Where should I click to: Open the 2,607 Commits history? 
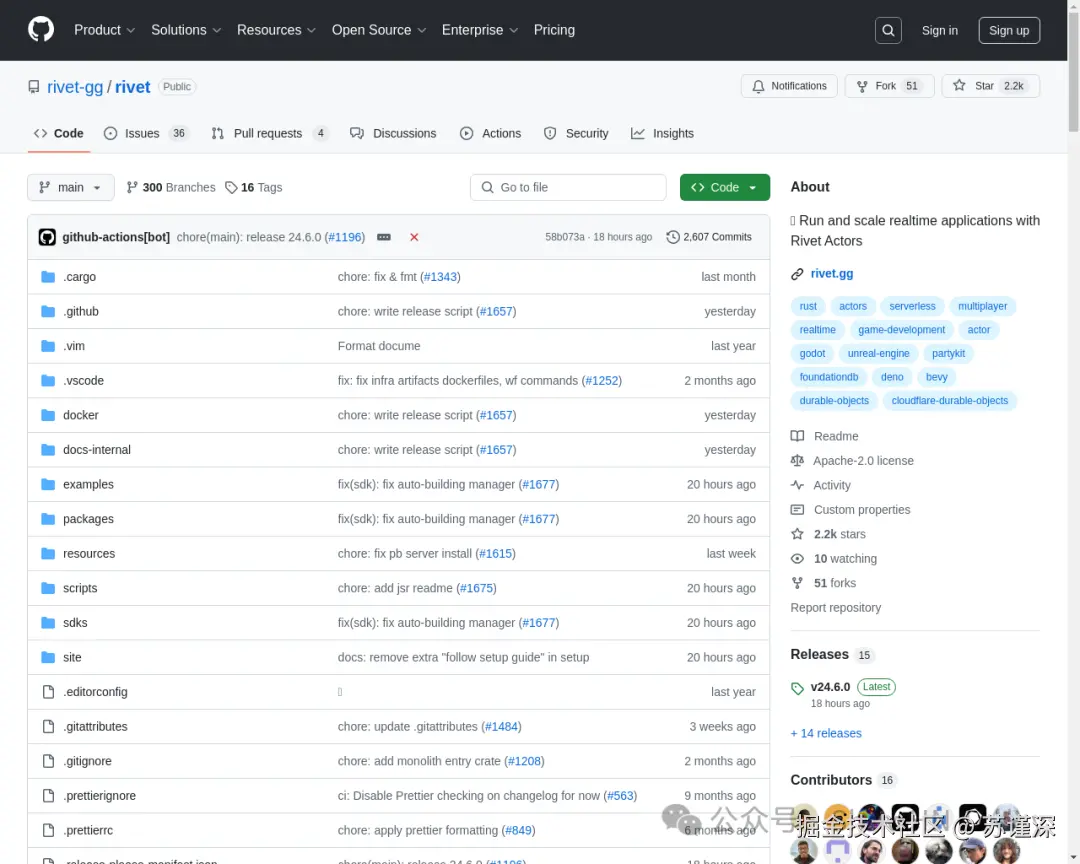[x=709, y=237]
